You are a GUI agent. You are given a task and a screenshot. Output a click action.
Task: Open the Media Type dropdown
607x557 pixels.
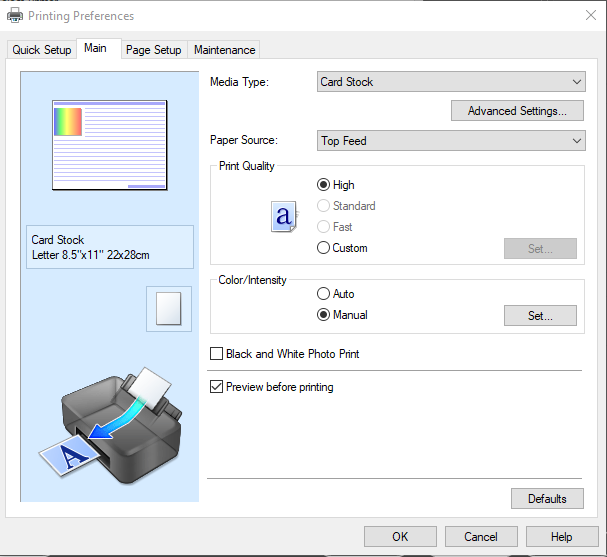coord(451,82)
